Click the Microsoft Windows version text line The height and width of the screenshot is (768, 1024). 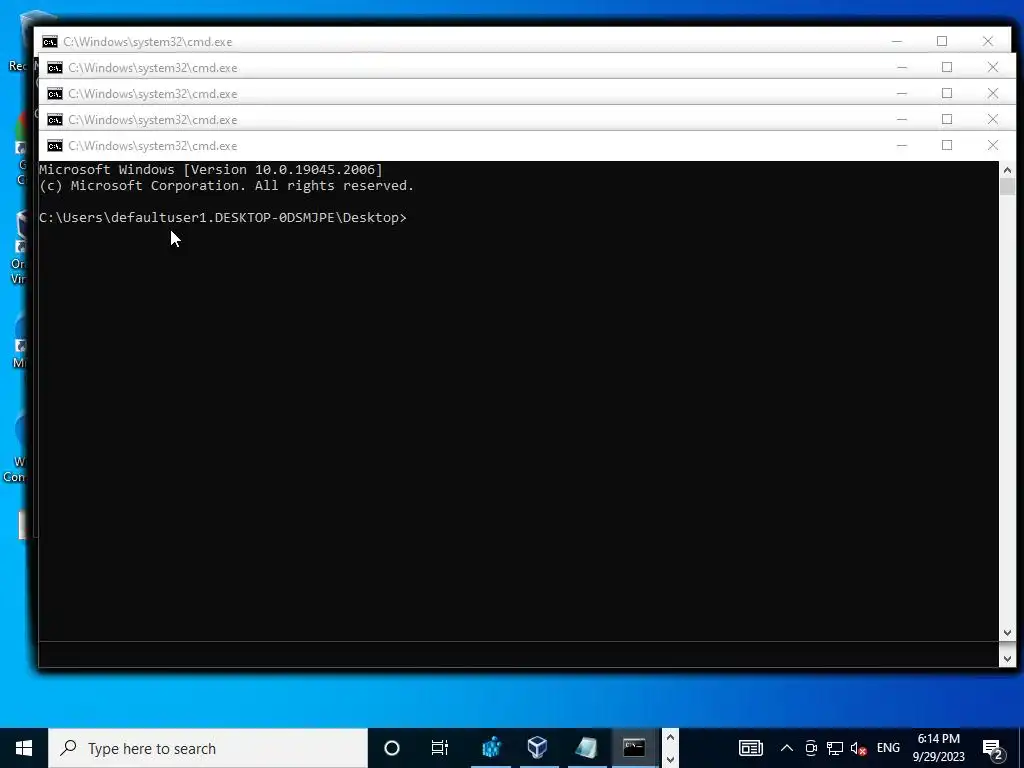[211, 170]
